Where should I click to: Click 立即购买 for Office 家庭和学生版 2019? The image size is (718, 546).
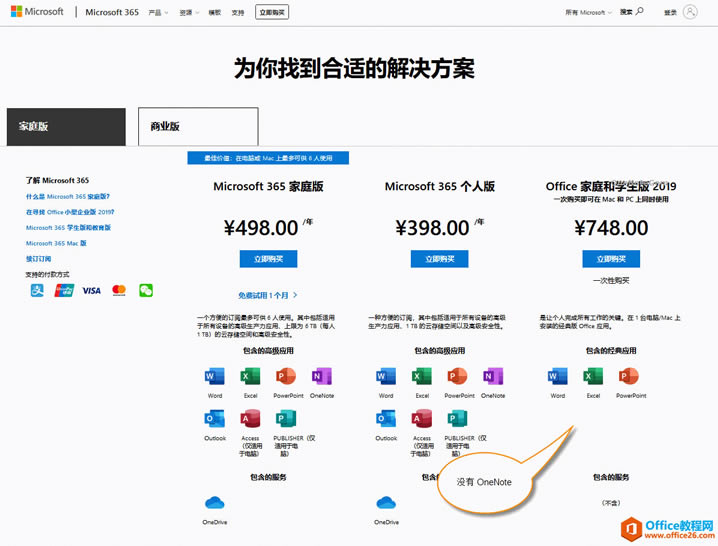click(x=611, y=259)
